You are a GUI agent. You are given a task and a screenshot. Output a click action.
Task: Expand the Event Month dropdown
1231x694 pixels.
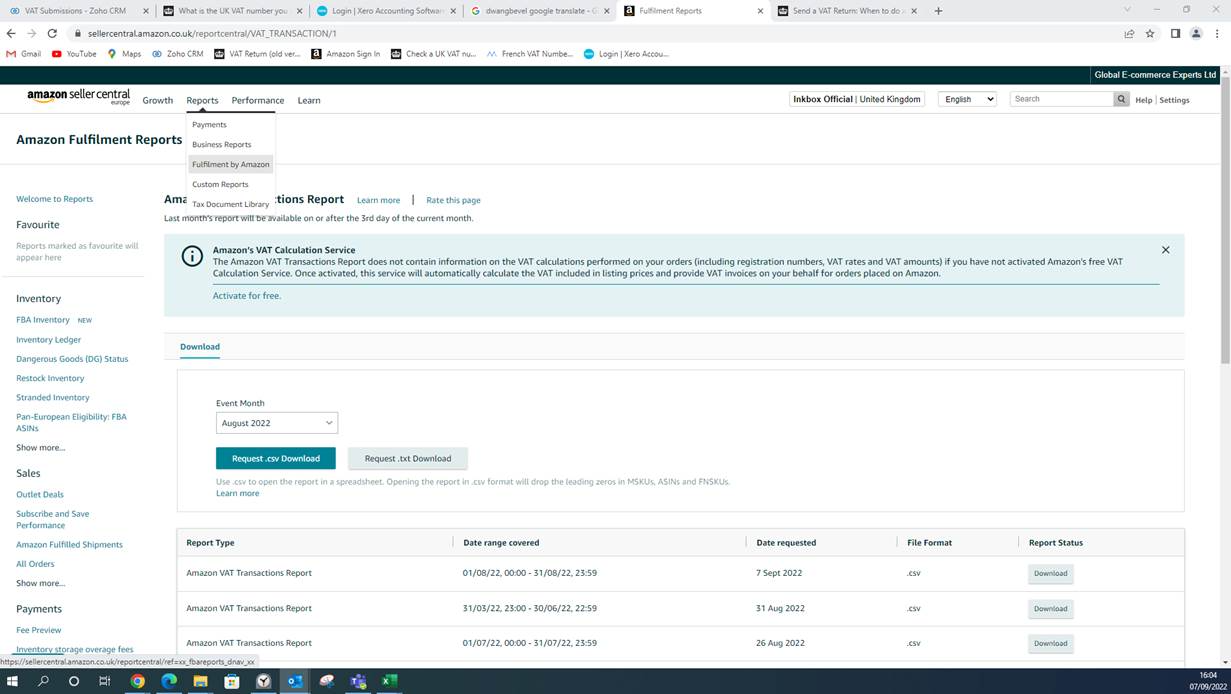point(277,423)
